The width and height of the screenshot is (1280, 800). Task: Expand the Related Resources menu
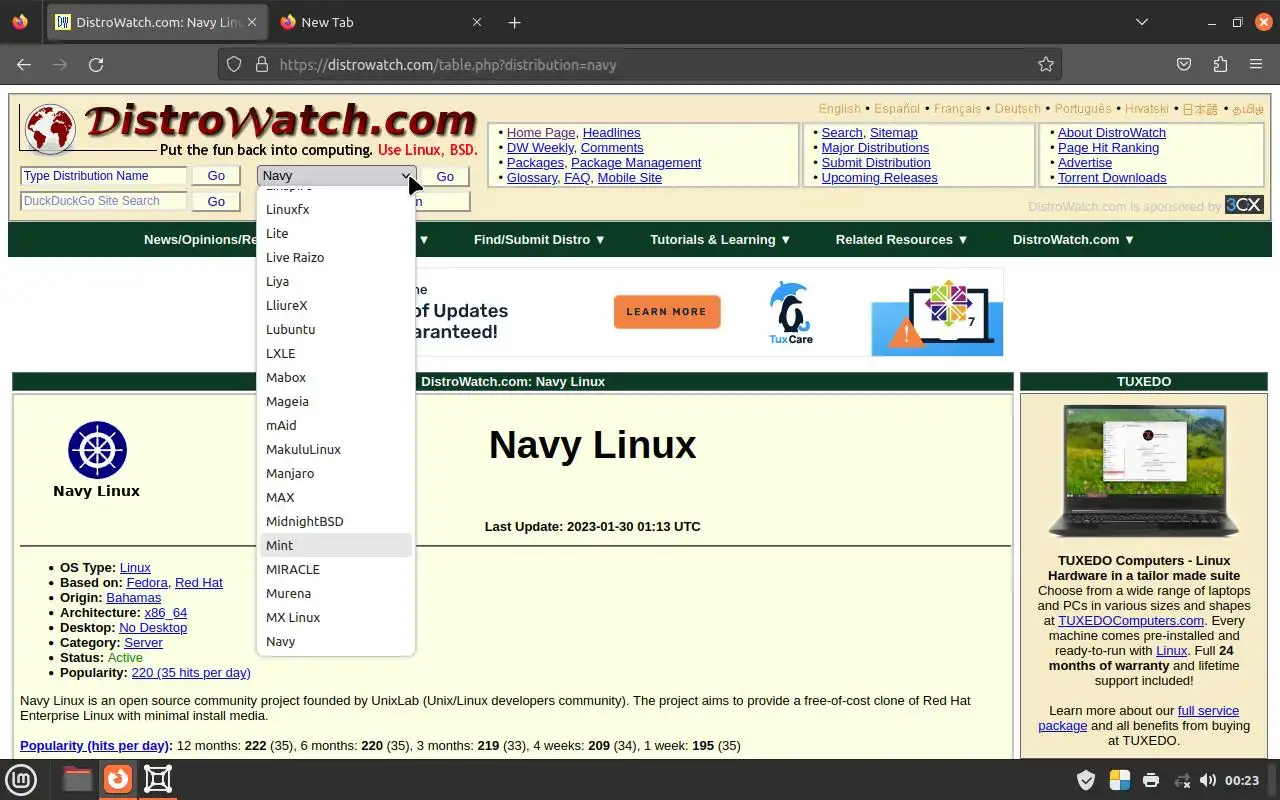(902, 240)
